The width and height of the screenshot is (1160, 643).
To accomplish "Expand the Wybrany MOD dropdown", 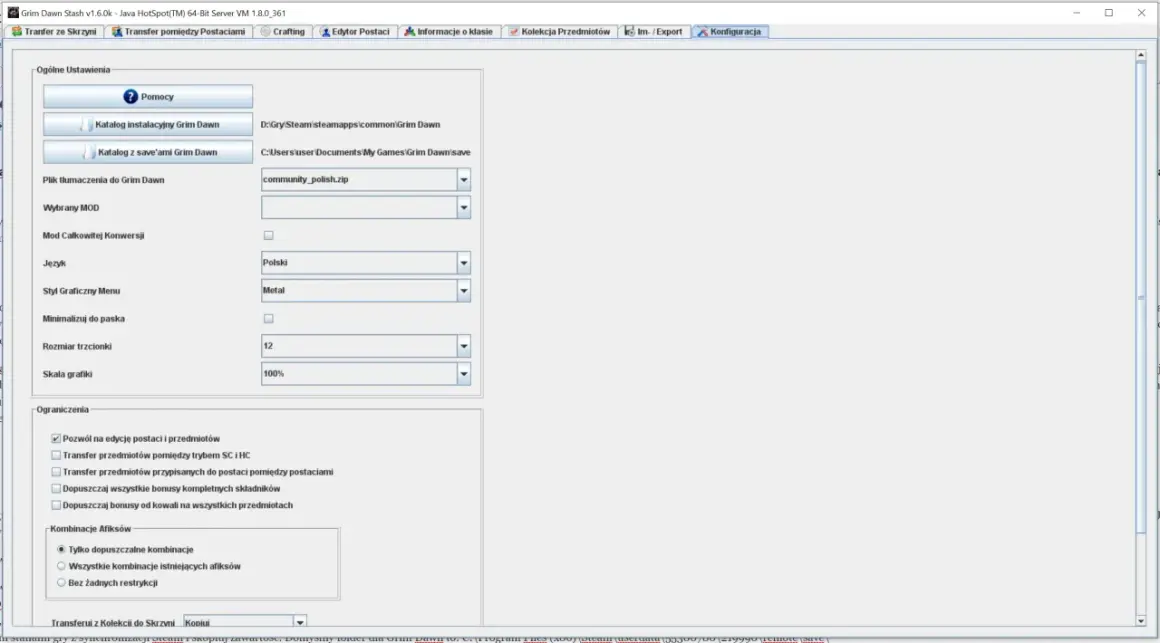I will (x=365, y=208).
